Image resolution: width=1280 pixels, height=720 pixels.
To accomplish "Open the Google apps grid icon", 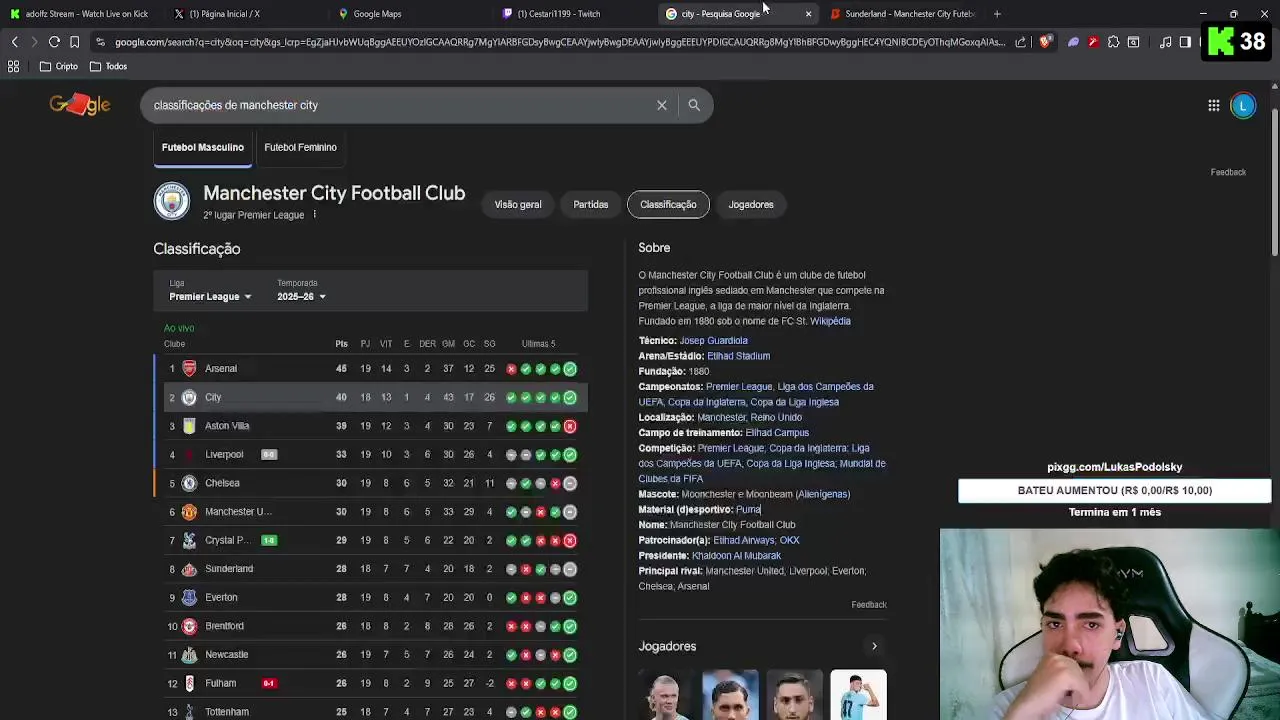I will point(1213,105).
